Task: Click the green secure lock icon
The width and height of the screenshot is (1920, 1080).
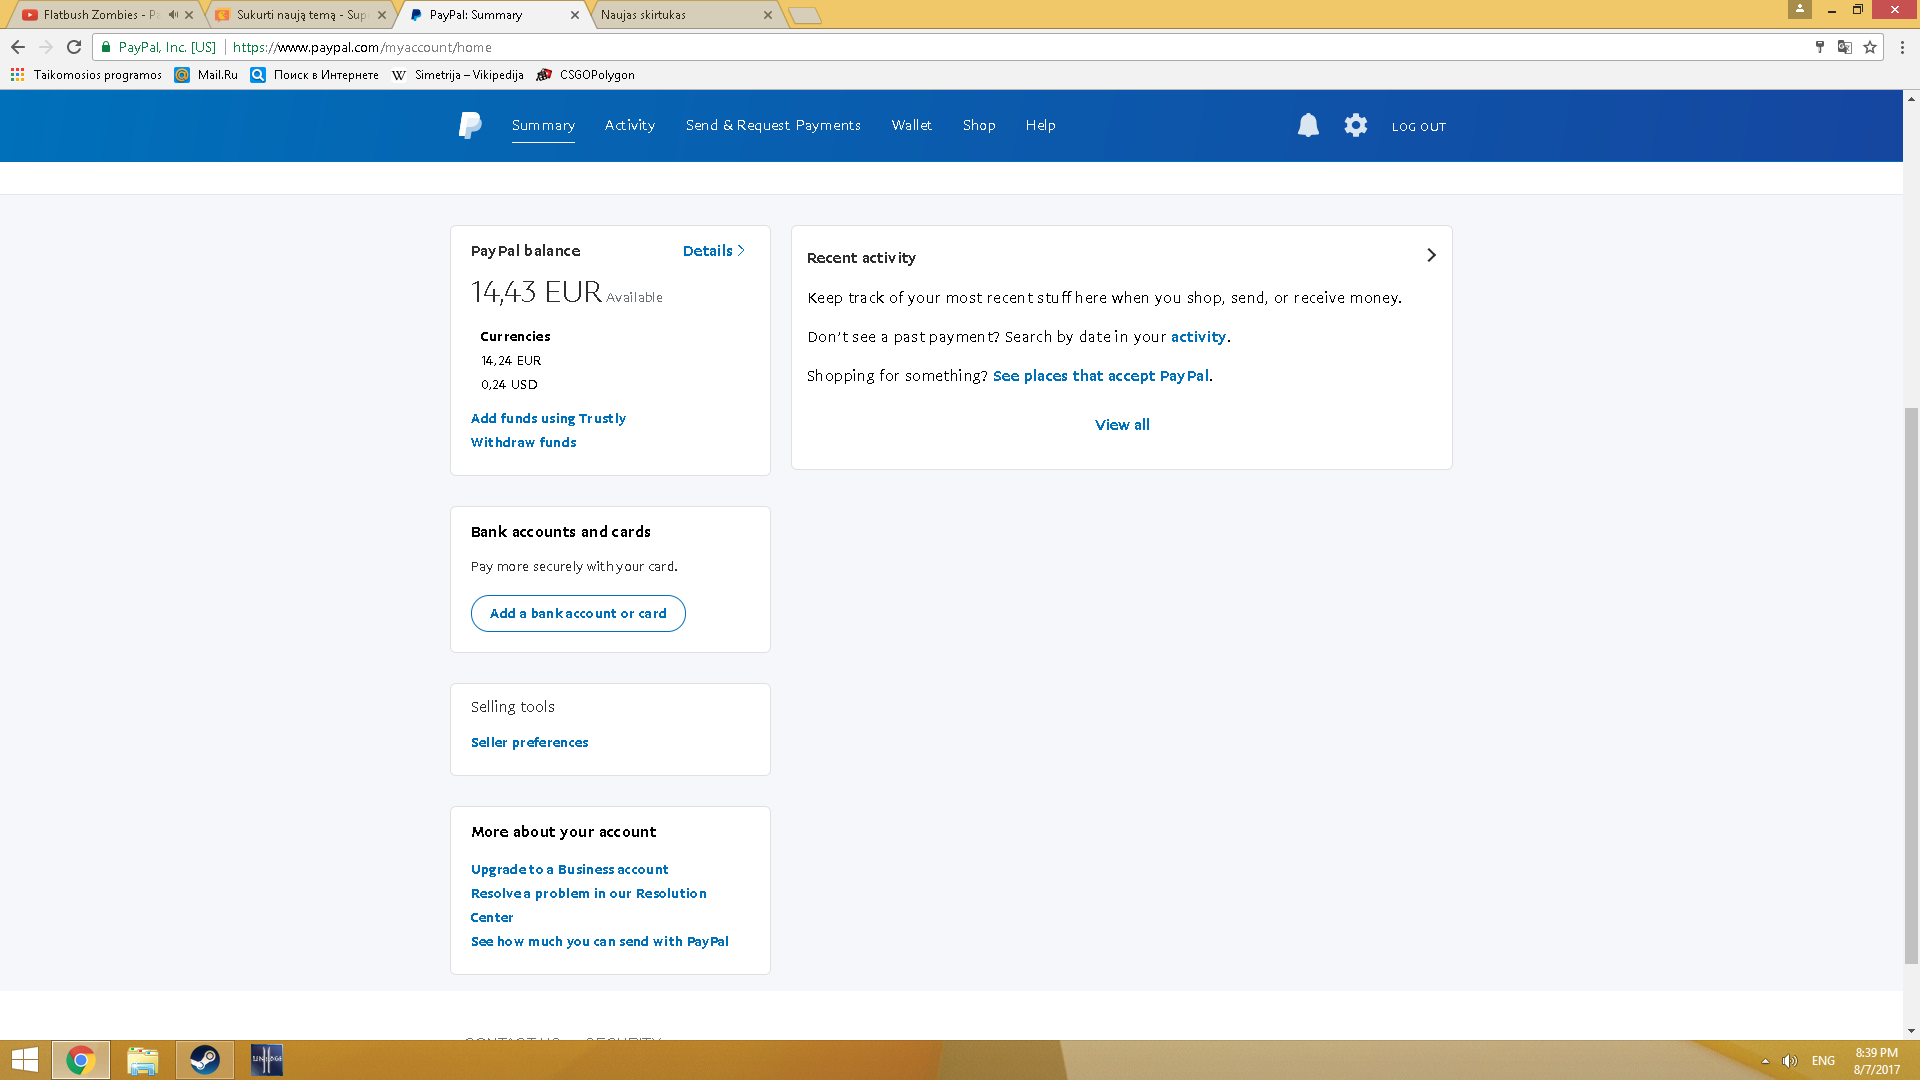Action: 106,47
